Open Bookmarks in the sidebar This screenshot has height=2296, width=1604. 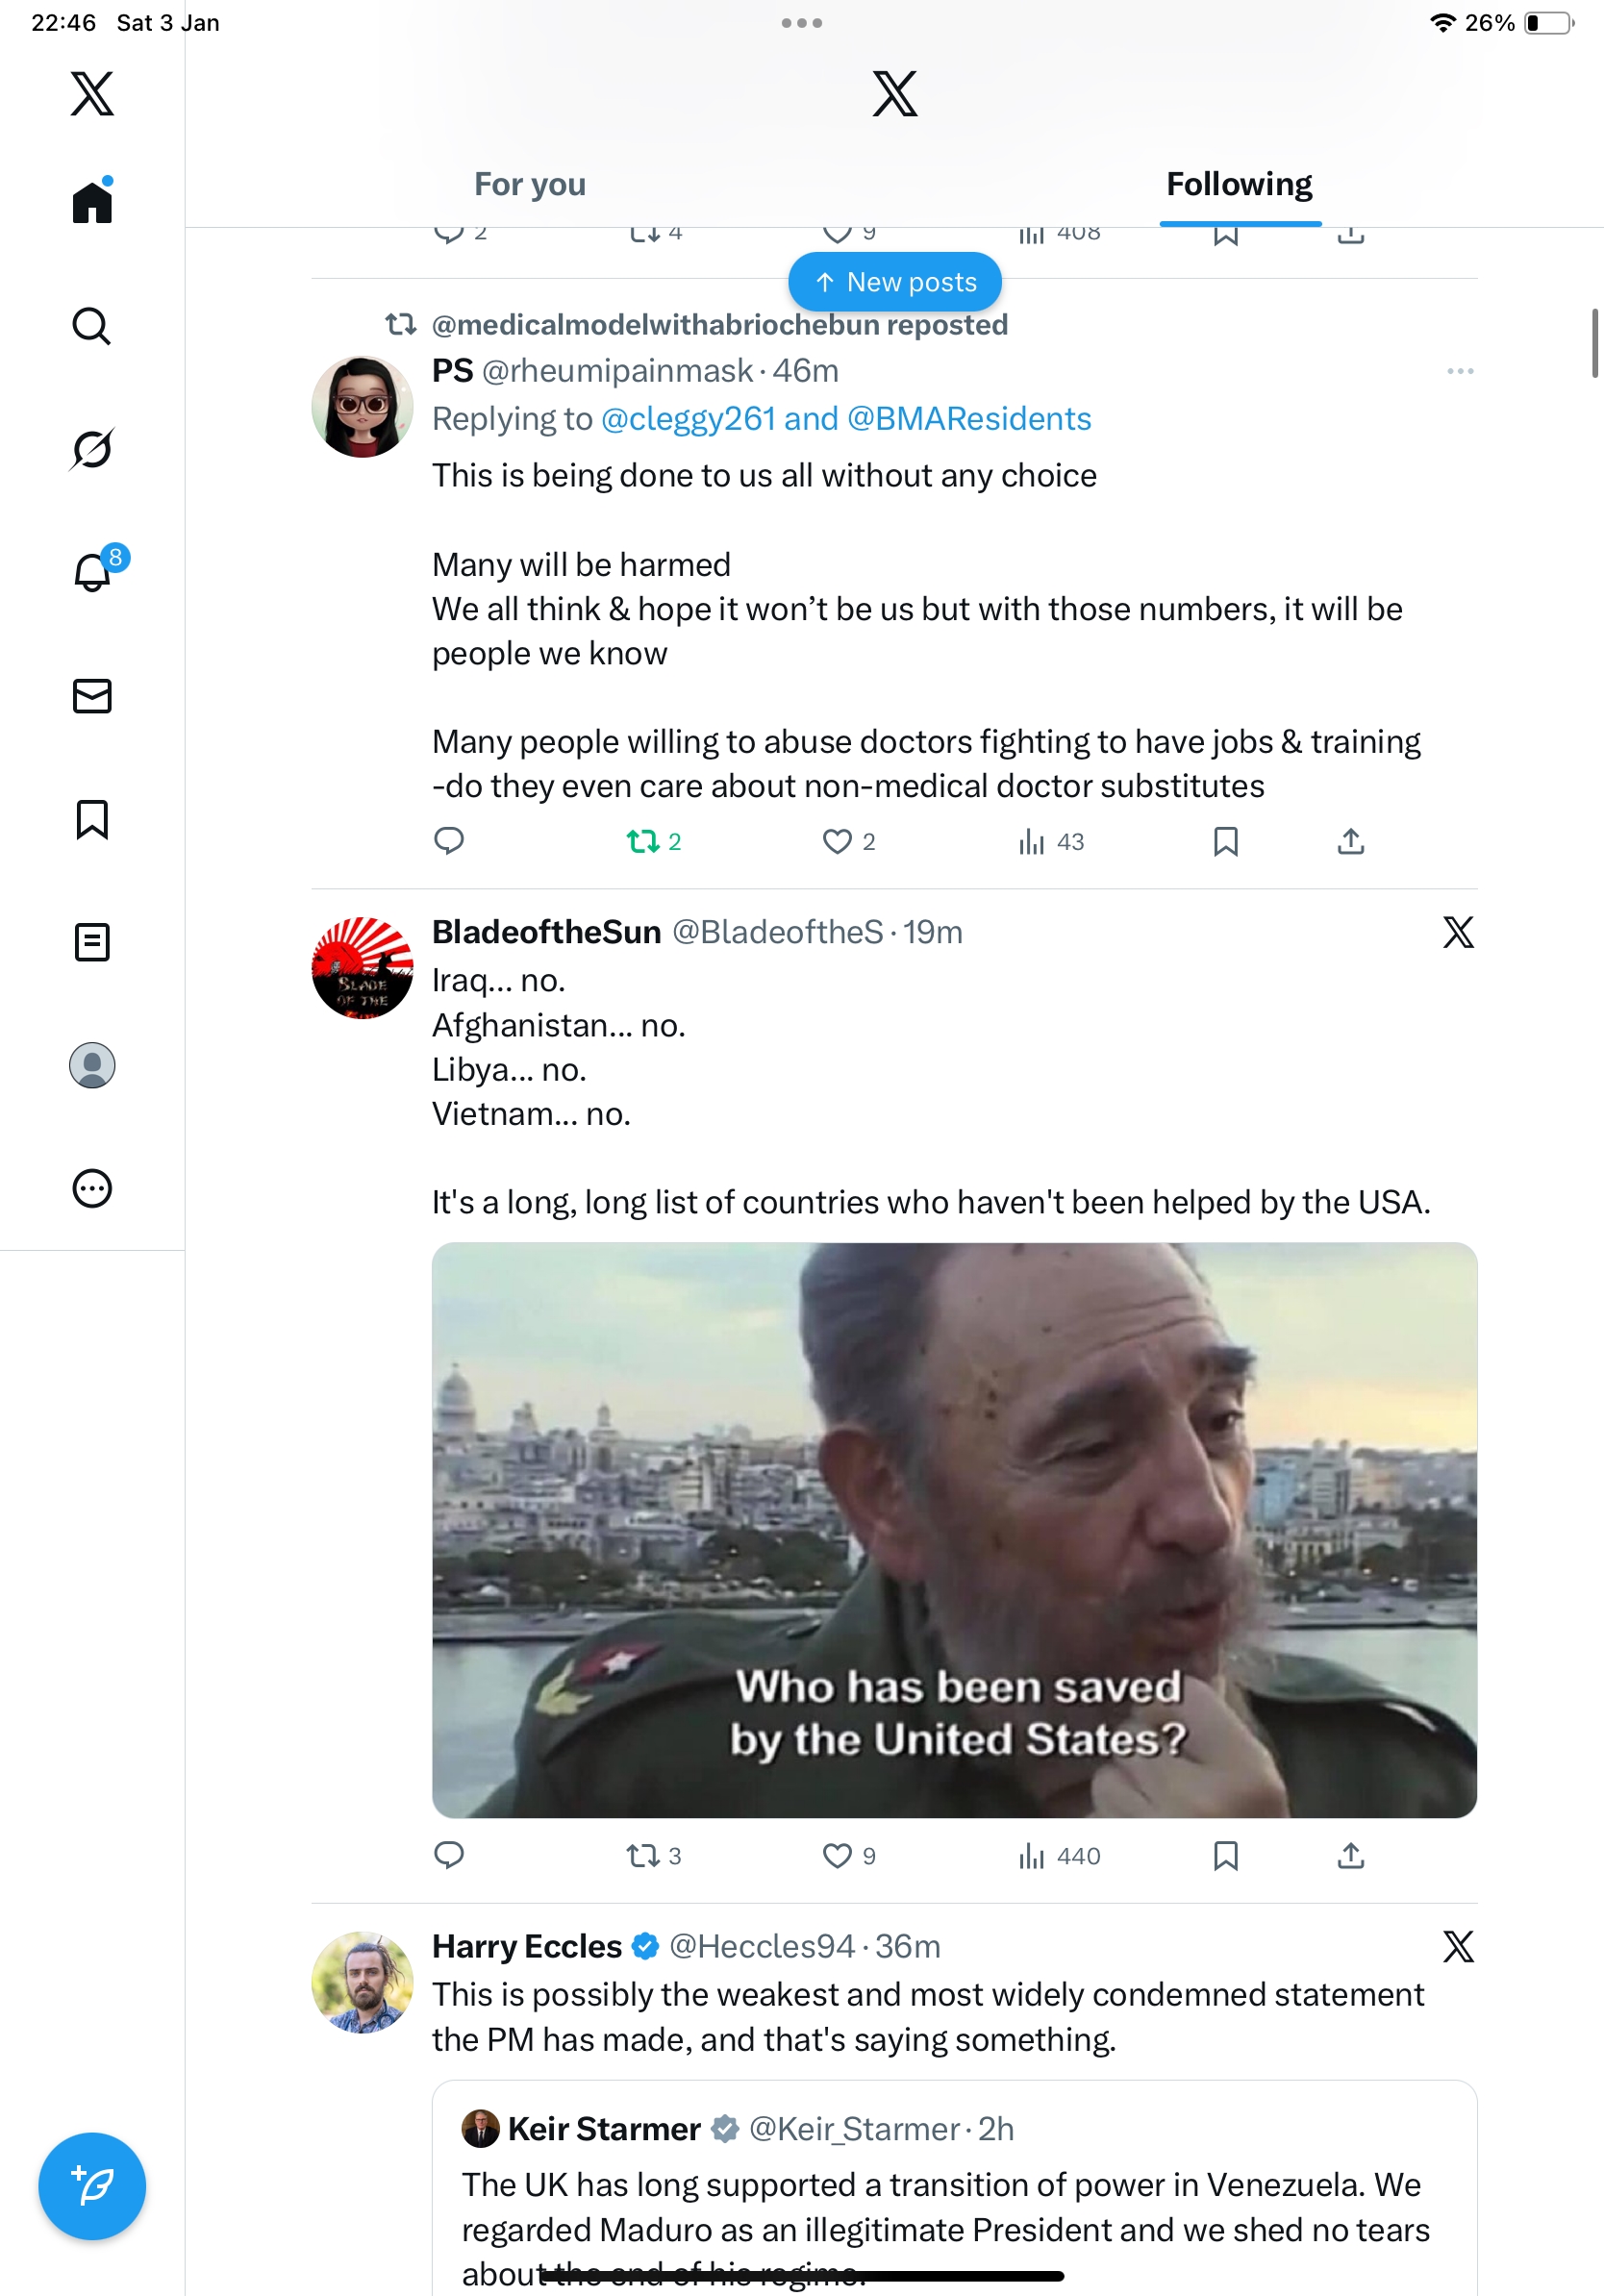tap(92, 819)
